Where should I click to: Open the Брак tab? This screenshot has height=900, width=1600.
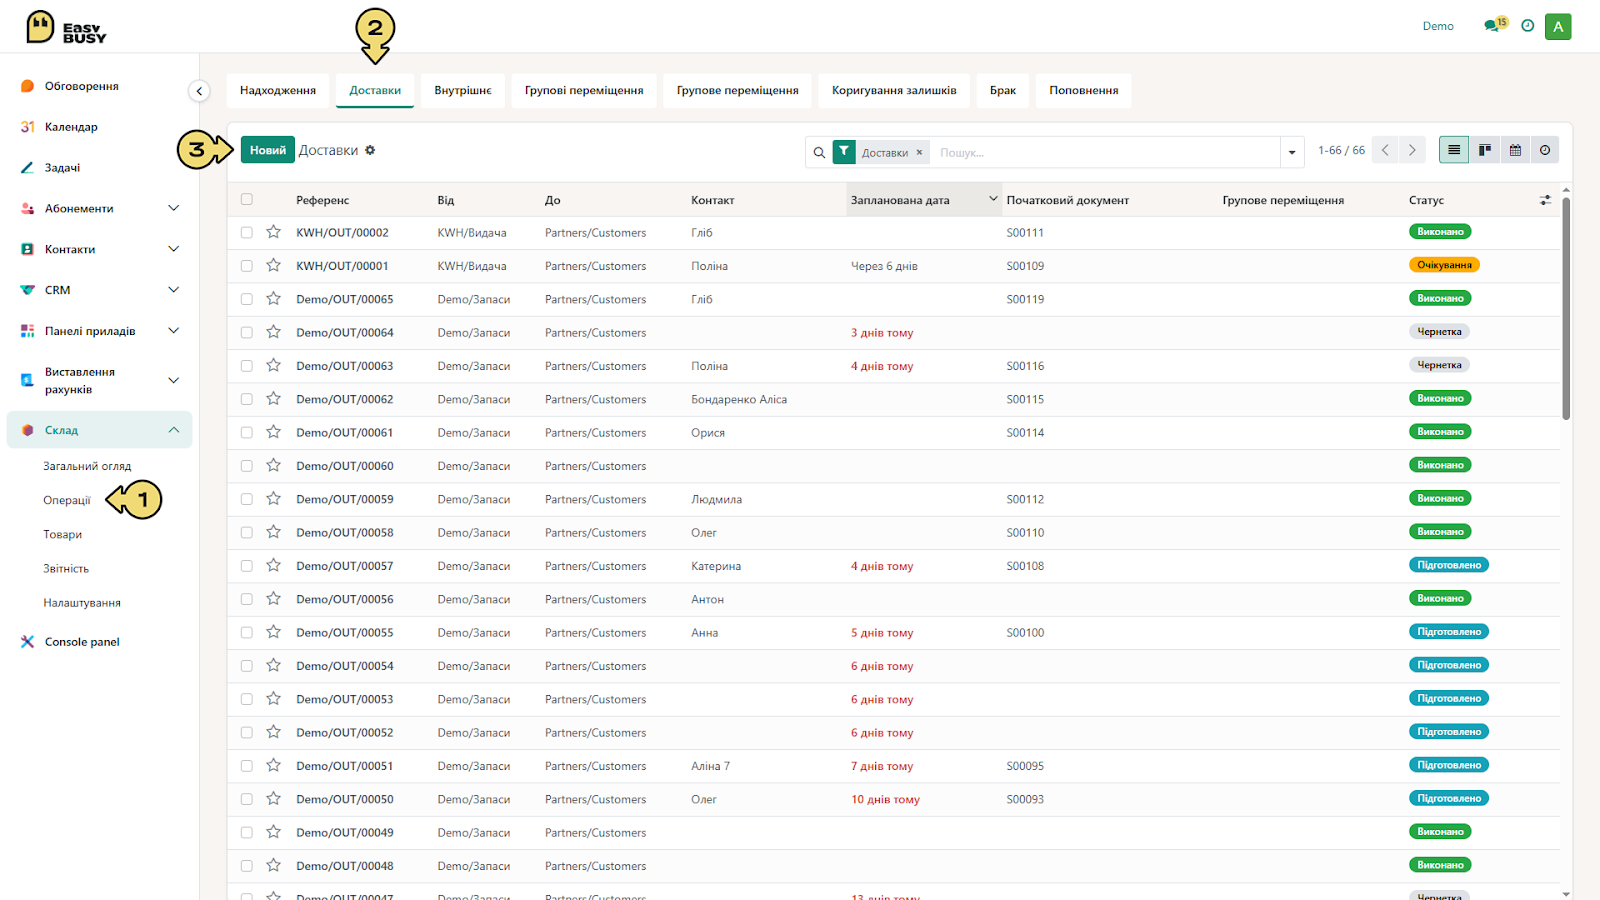(x=1003, y=90)
